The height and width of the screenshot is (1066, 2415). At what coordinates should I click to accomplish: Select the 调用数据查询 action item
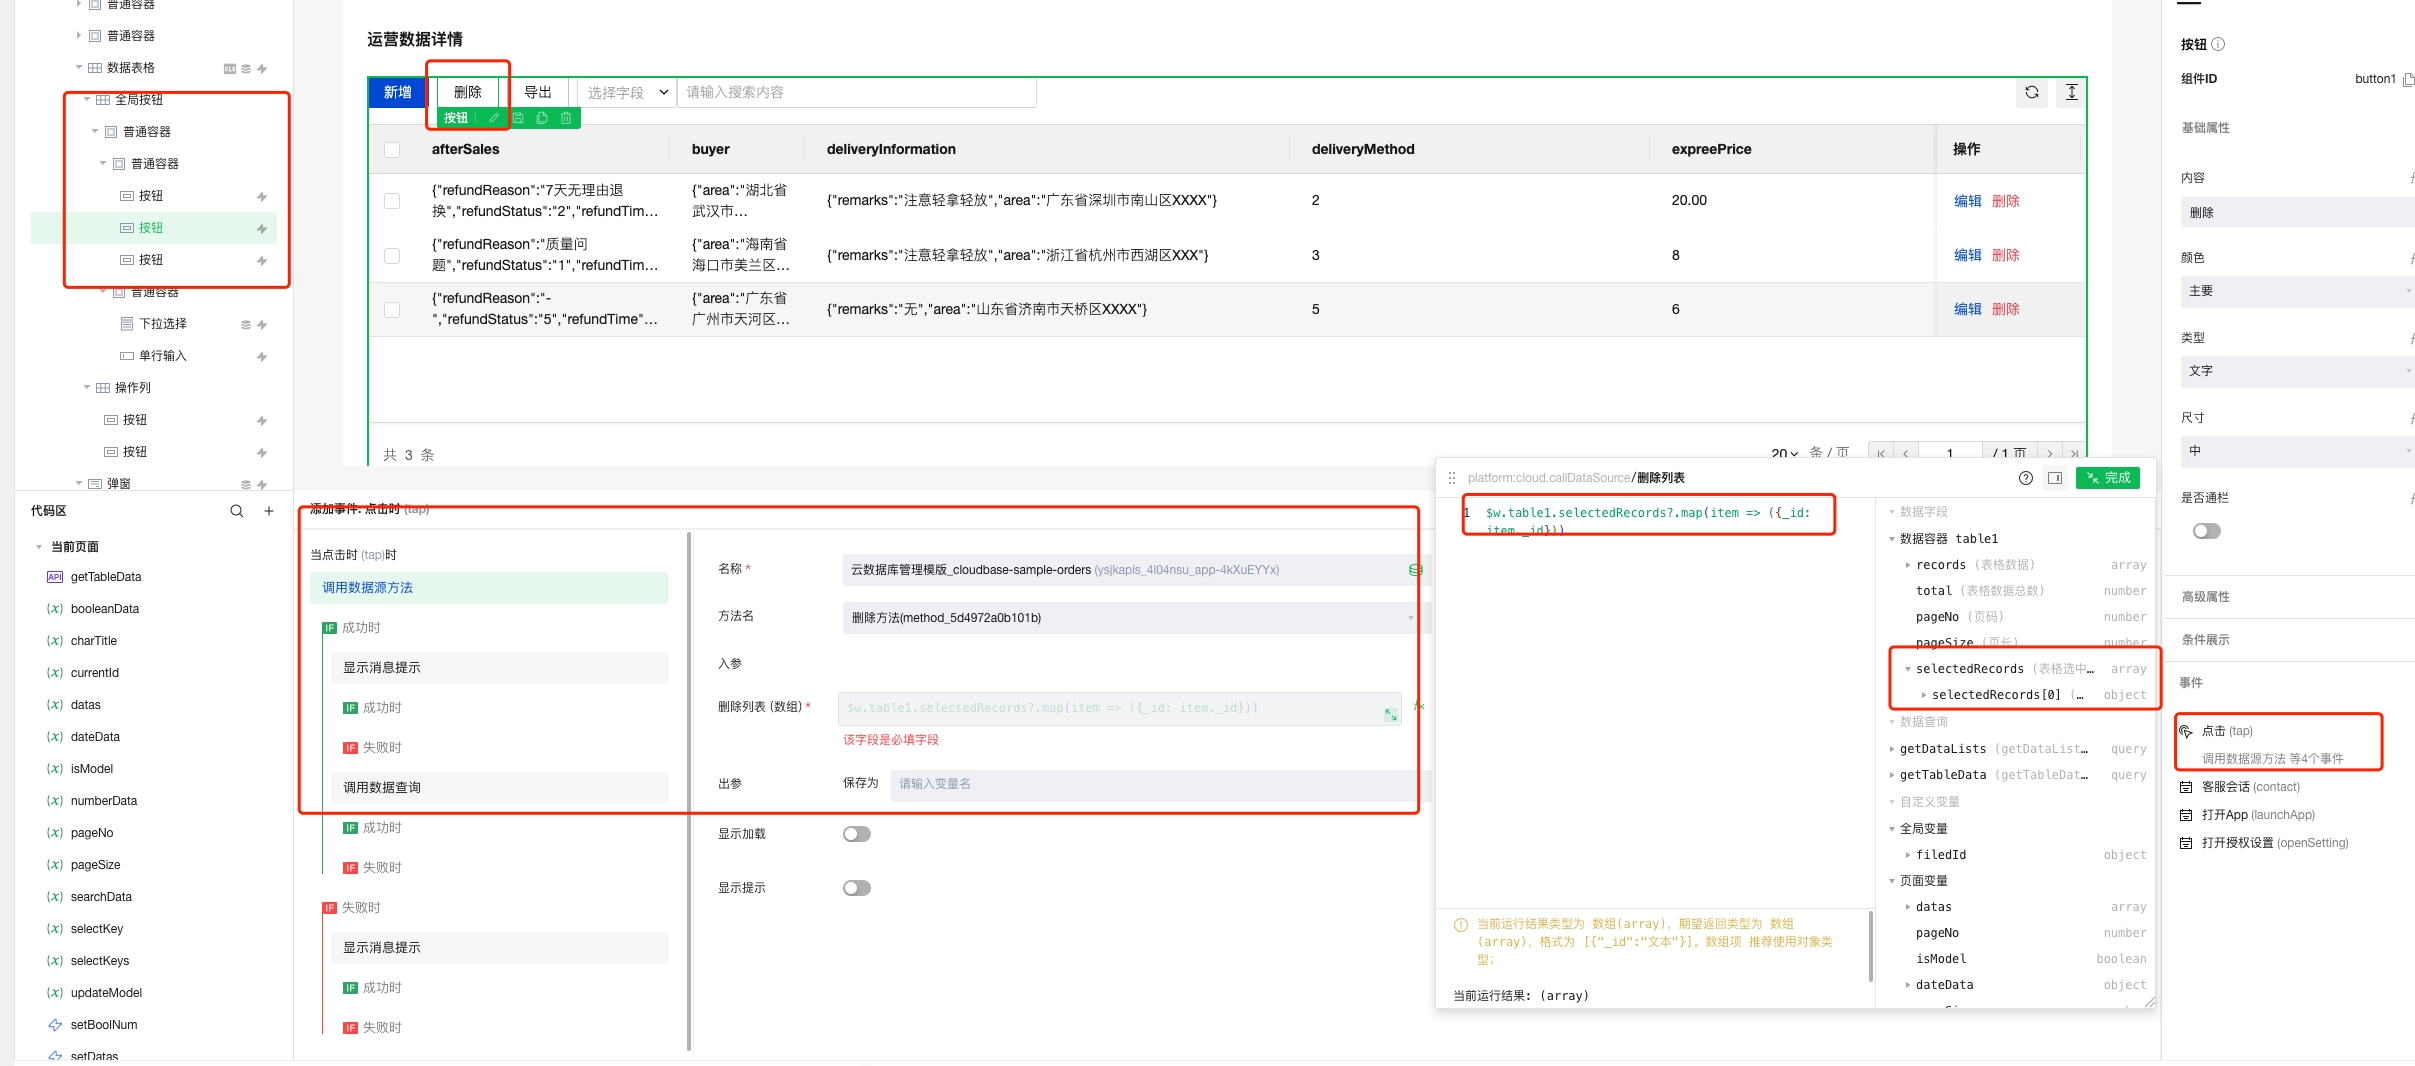499,788
